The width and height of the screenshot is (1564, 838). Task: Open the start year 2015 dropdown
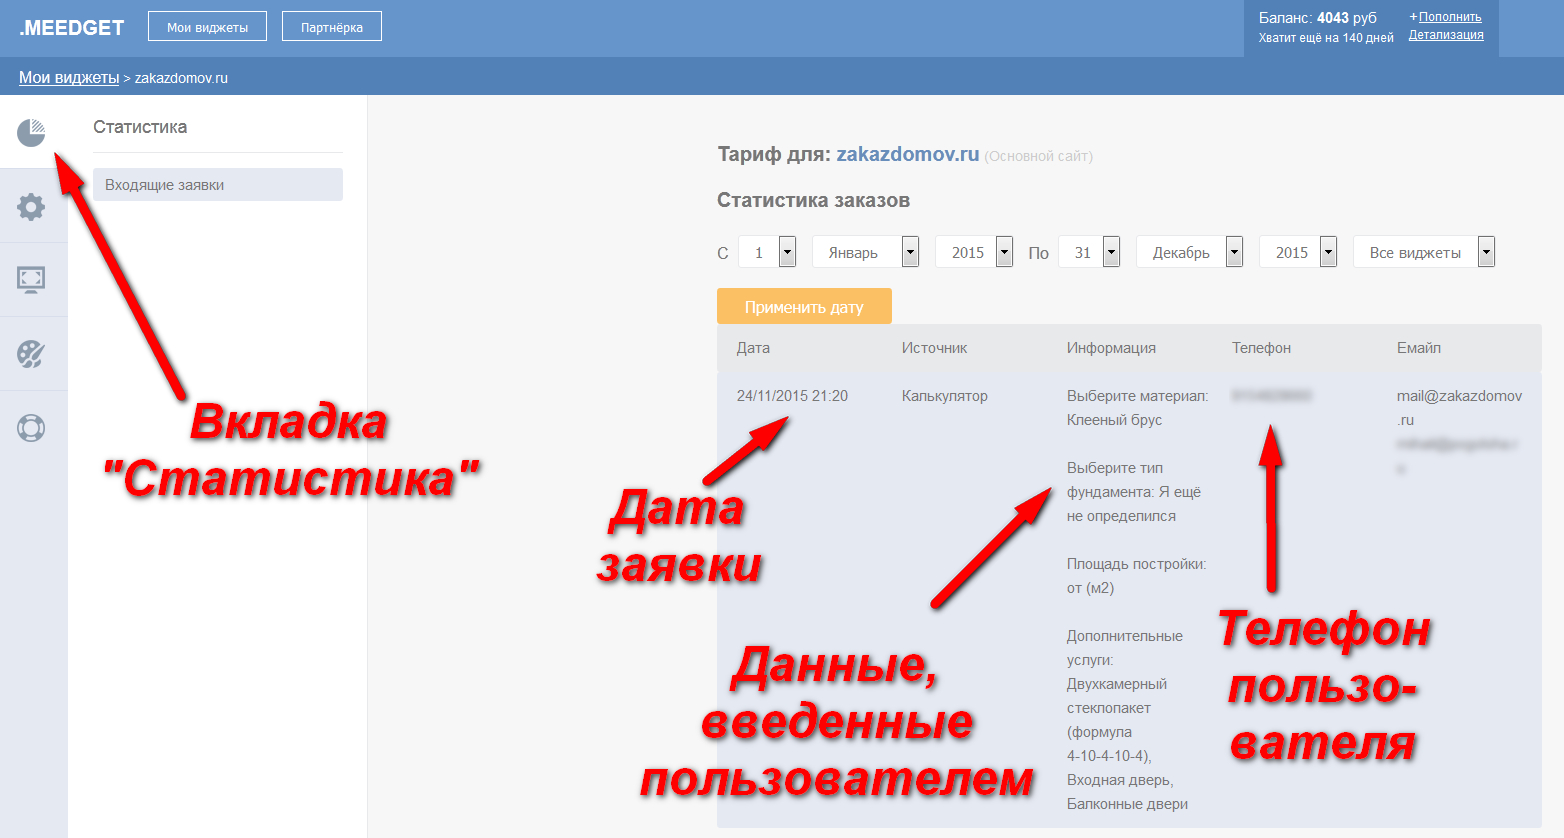click(x=974, y=252)
